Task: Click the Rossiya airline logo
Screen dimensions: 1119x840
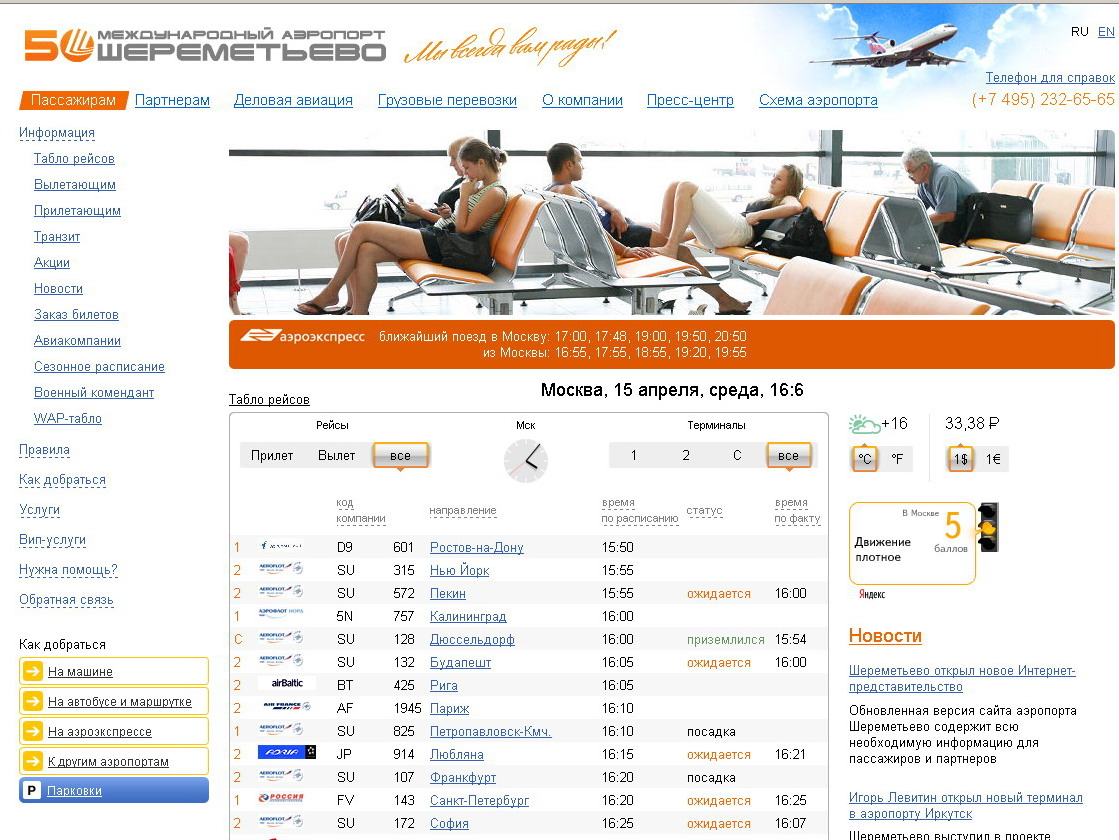Action: (x=282, y=799)
